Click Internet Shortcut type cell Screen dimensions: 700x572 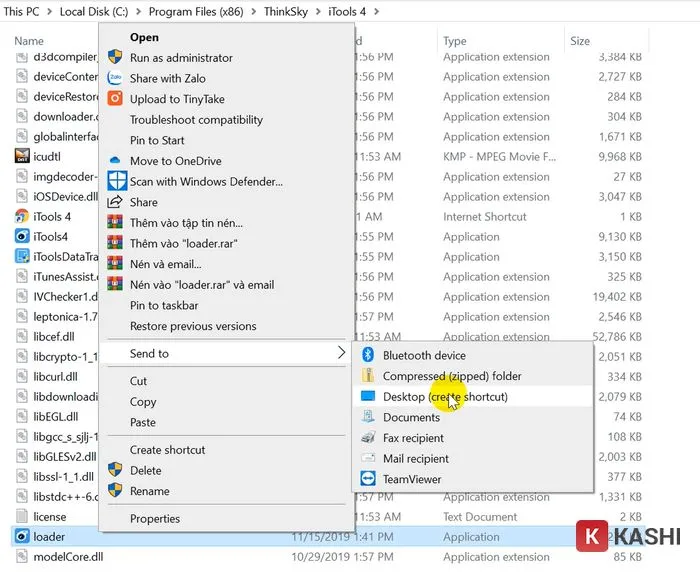click(485, 217)
